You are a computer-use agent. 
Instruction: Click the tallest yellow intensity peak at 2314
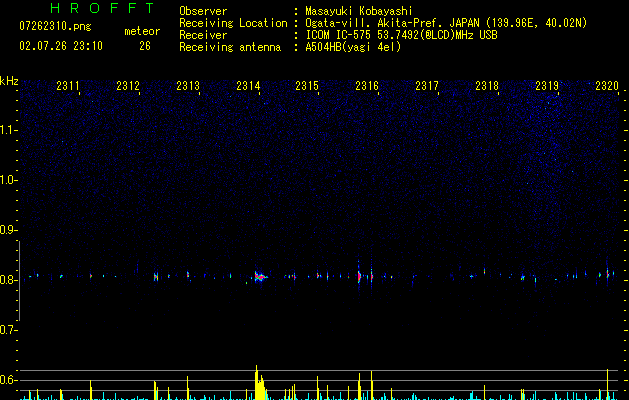[257, 382]
